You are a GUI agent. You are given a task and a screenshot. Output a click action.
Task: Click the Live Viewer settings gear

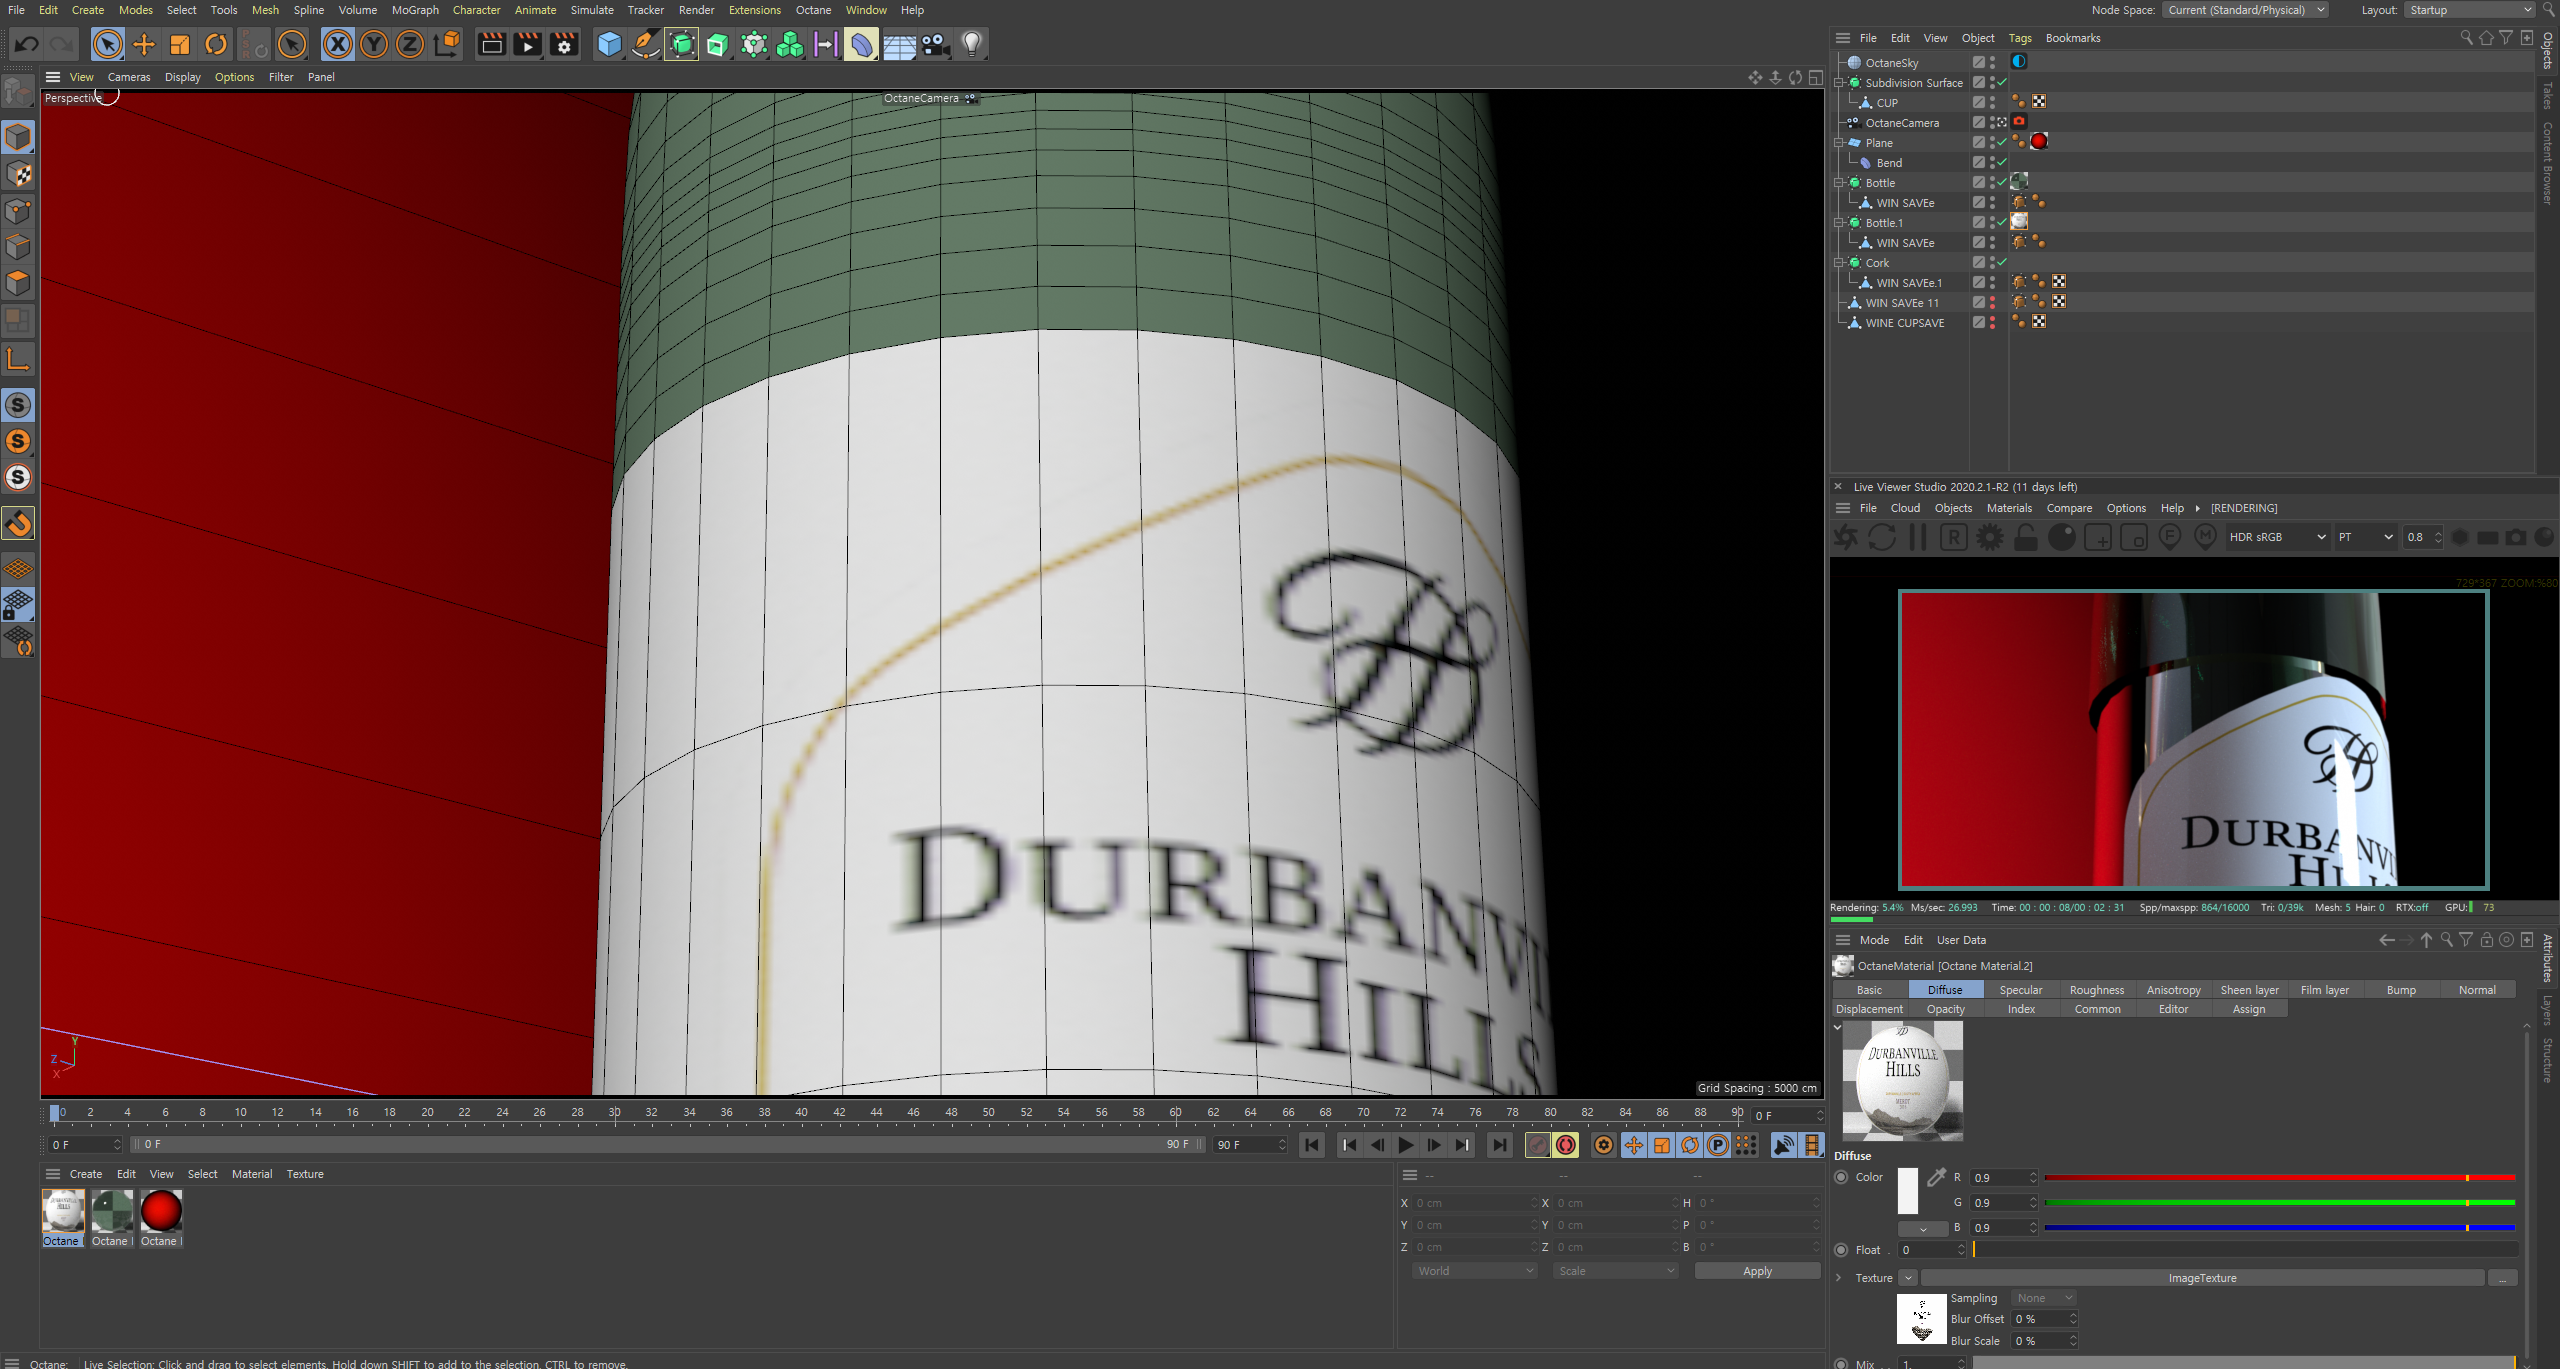1990,538
